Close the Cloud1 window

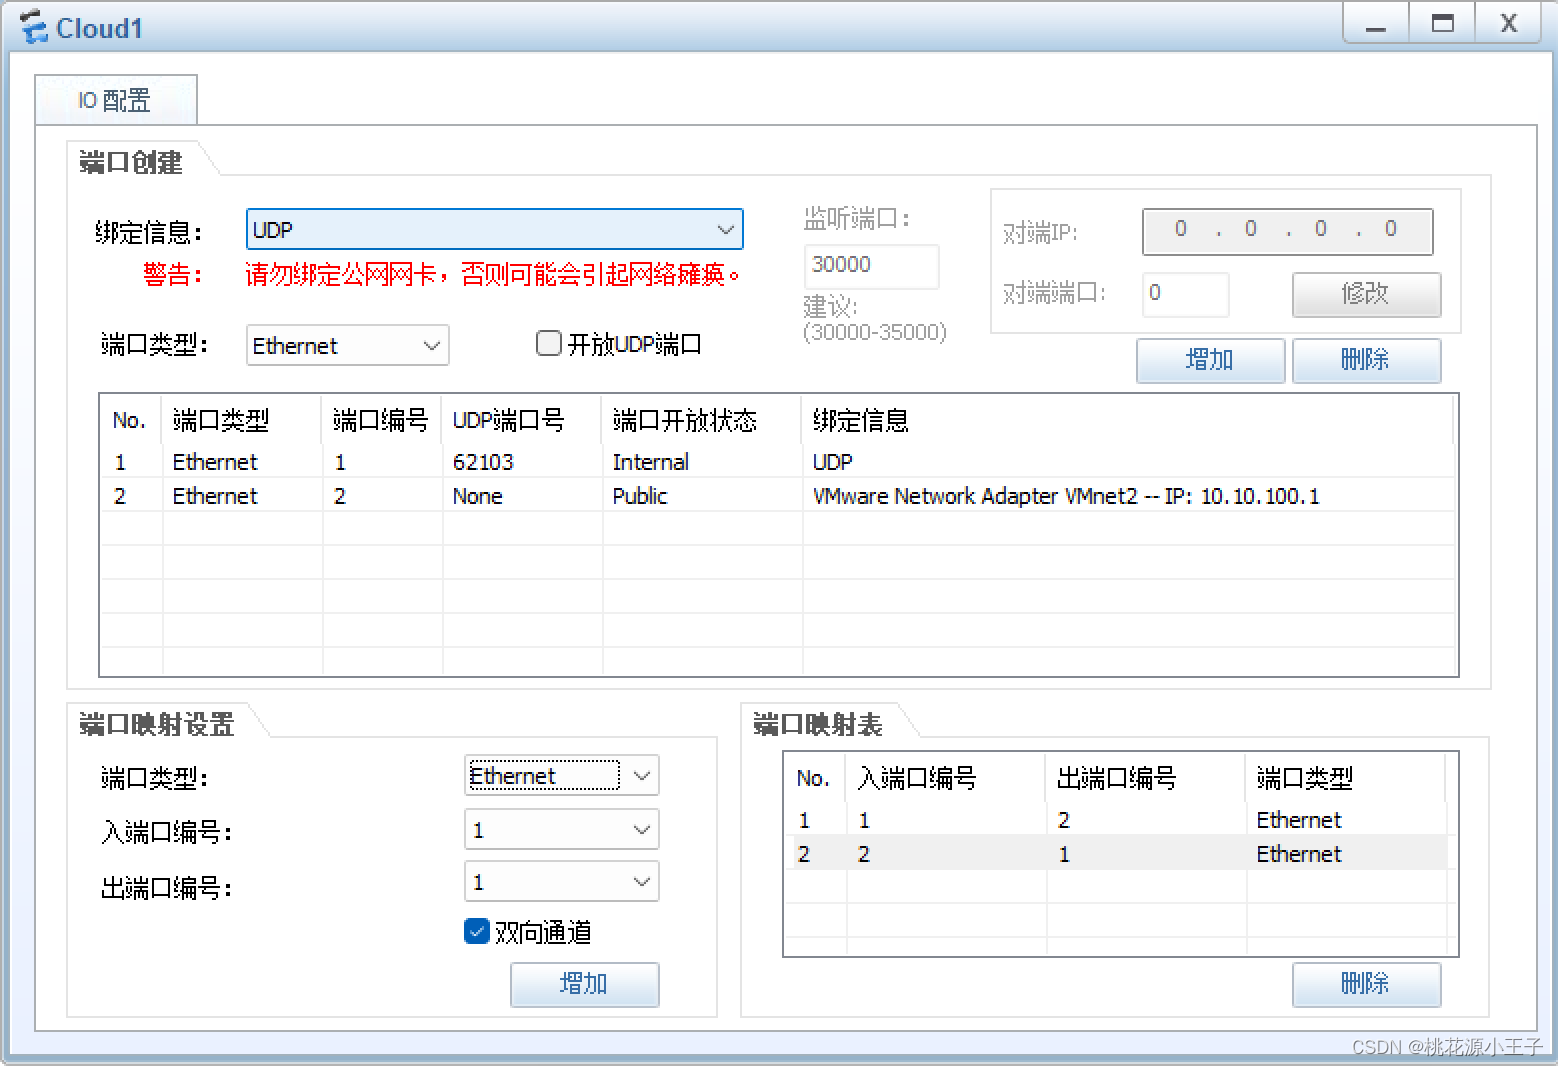click(1509, 24)
